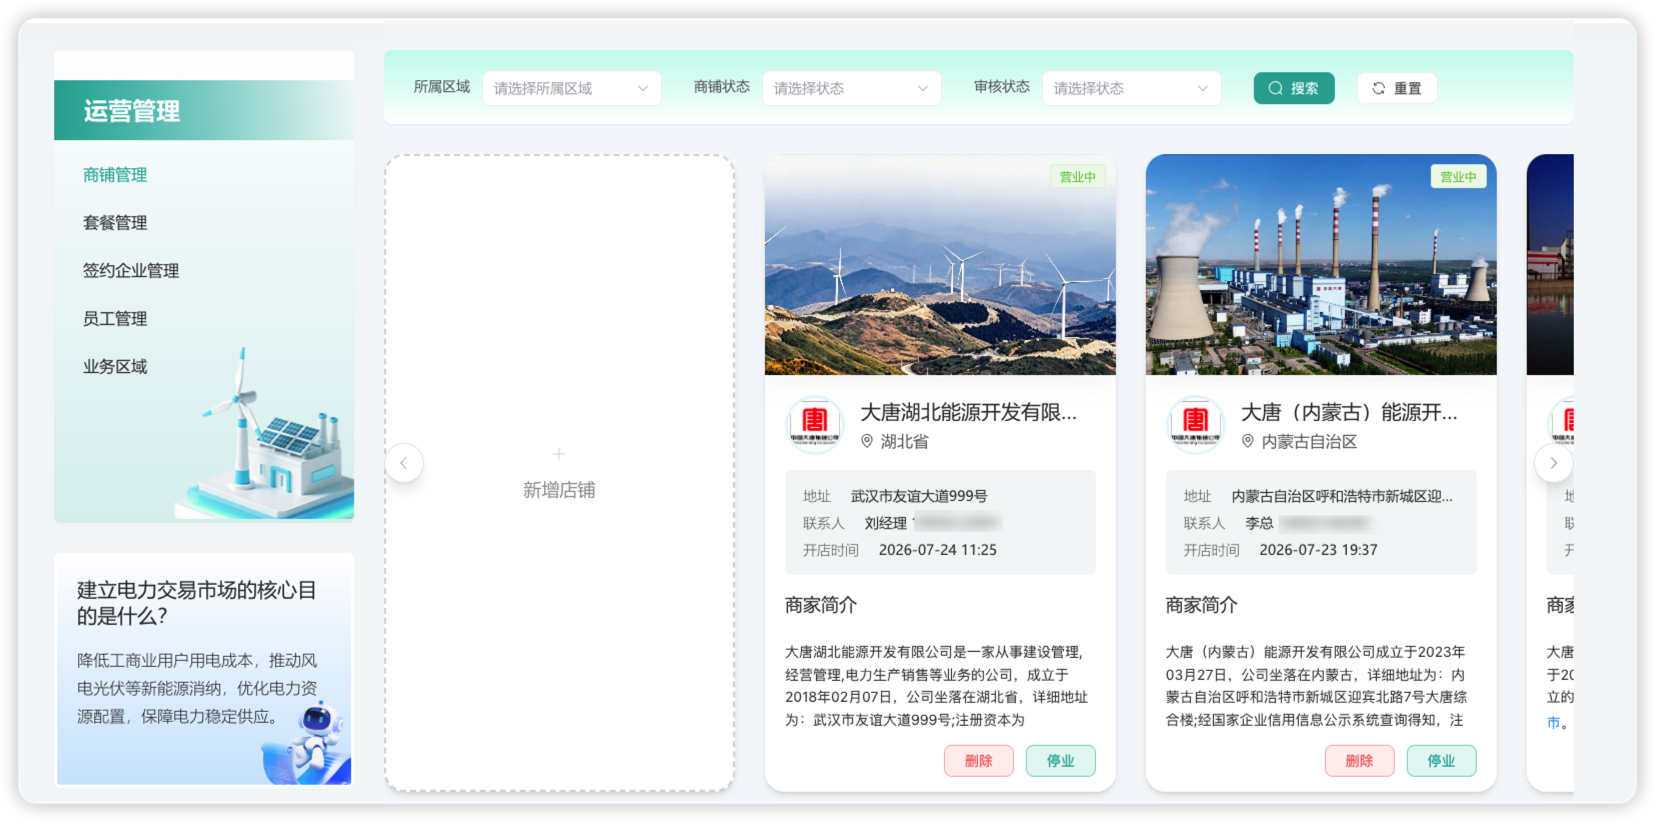Click the 大唐（内蒙古）能源 company logo
Viewport: 1655px width, 822px height.
(x=1196, y=424)
